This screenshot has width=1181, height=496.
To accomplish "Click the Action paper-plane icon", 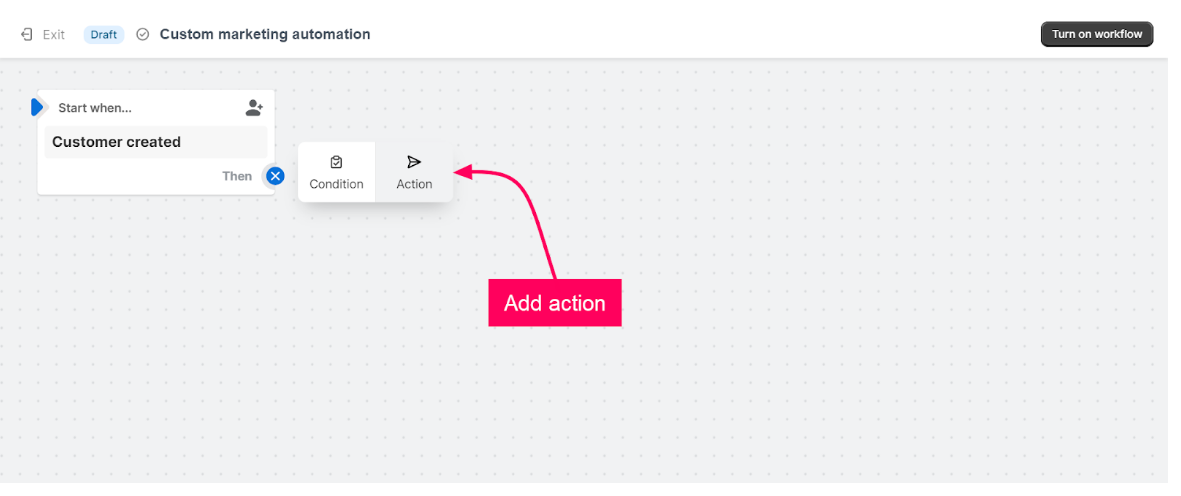I will coord(414,162).
